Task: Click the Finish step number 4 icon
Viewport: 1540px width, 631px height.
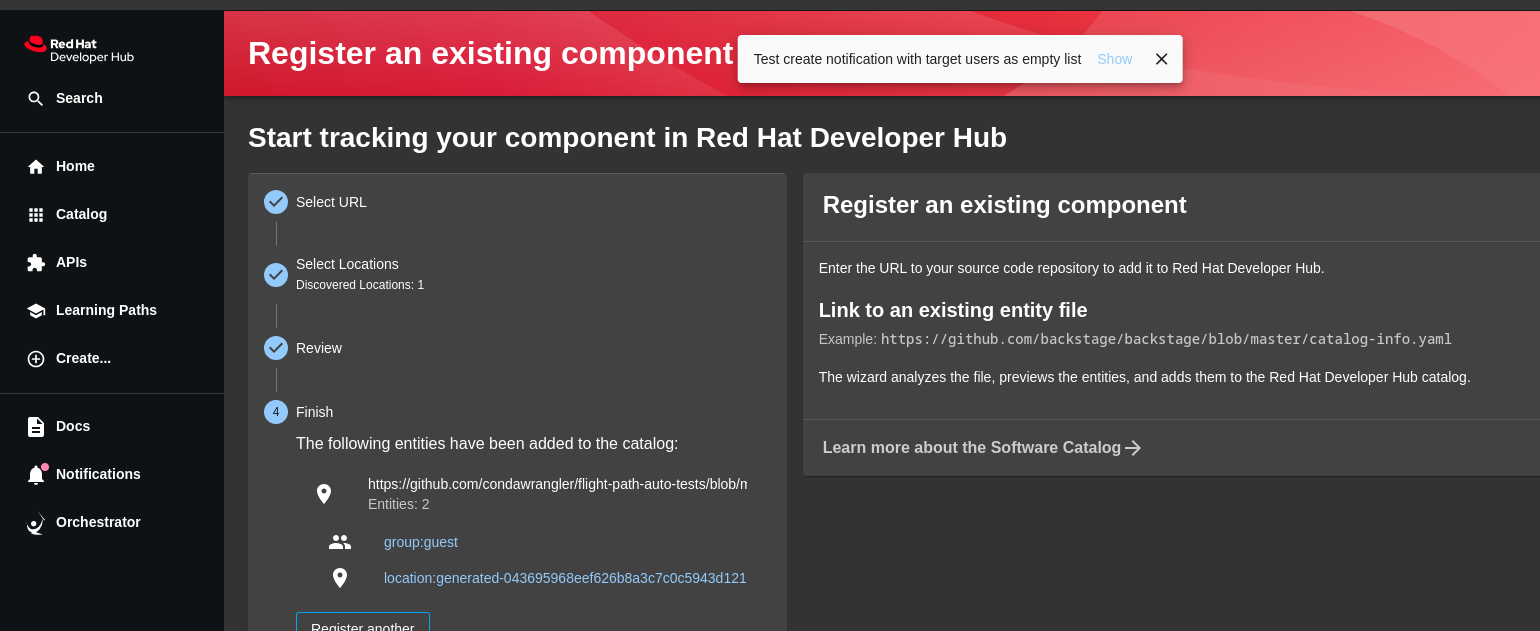Action: pyautogui.click(x=276, y=412)
